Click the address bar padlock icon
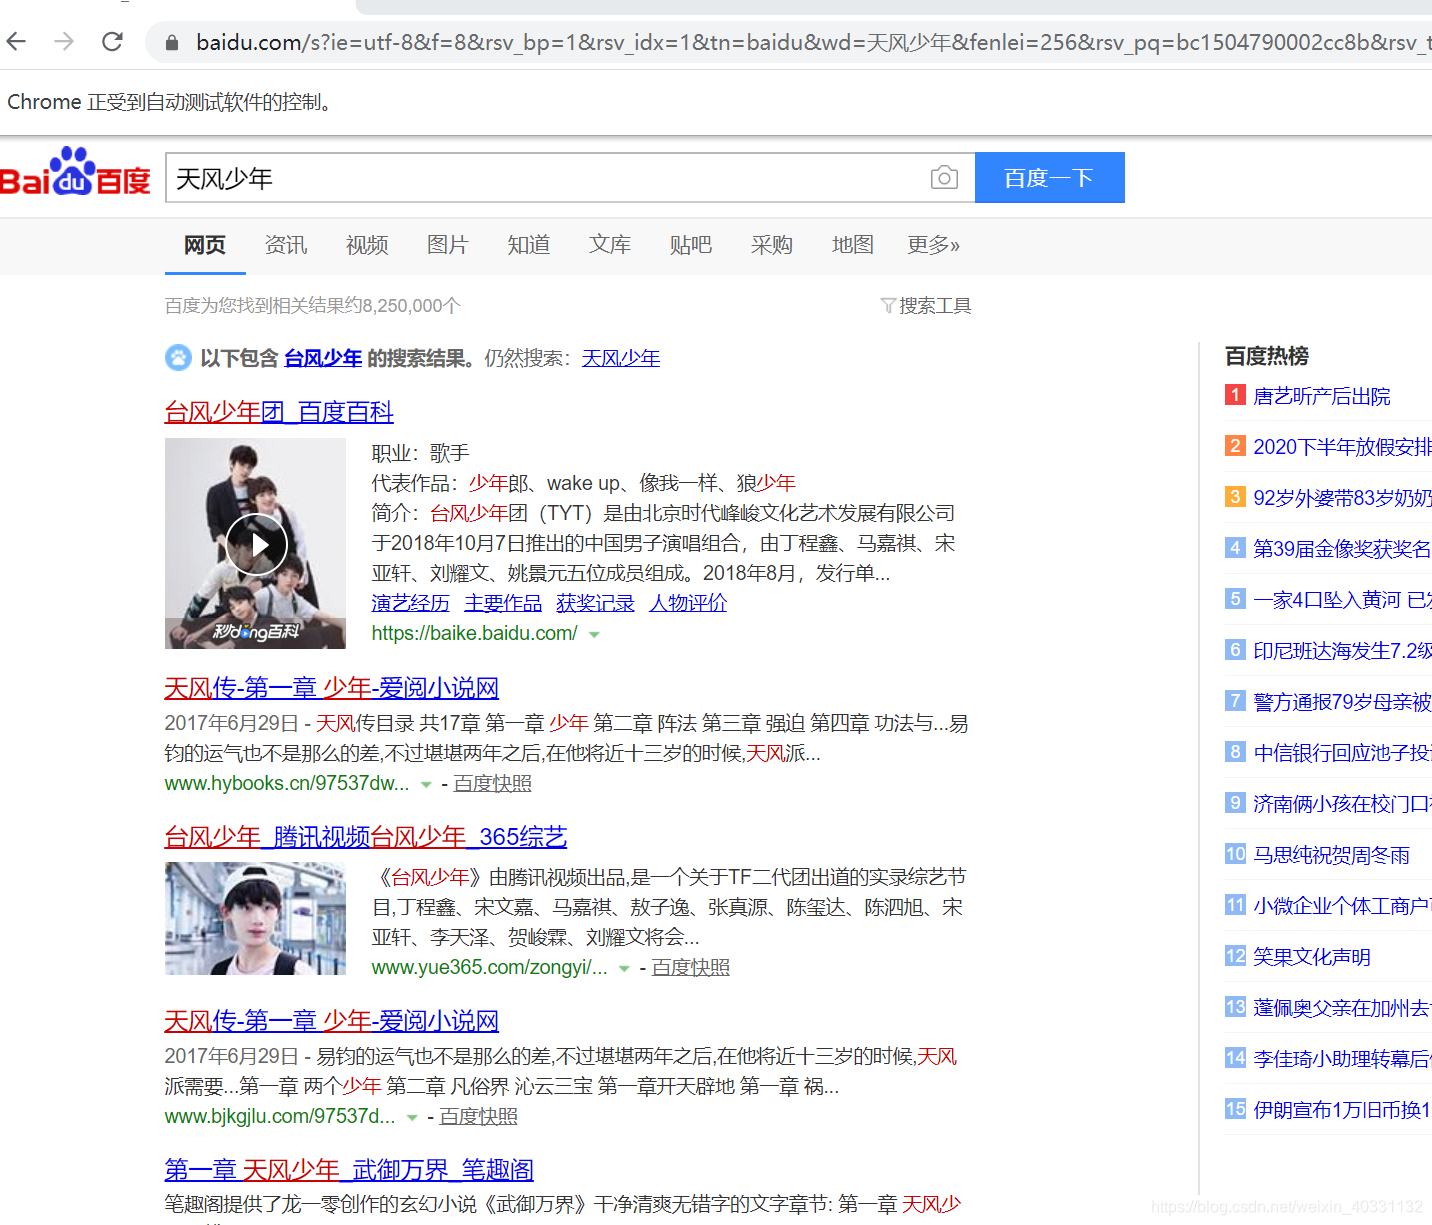1432x1225 pixels. pyautogui.click(x=172, y=42)
